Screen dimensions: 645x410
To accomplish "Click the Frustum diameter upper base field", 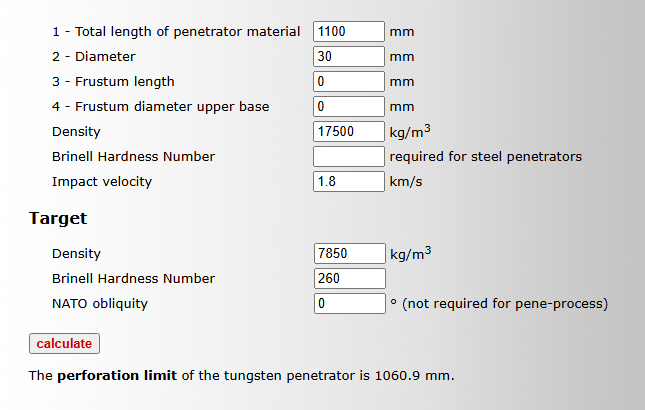I will click(x=349, y=107).
